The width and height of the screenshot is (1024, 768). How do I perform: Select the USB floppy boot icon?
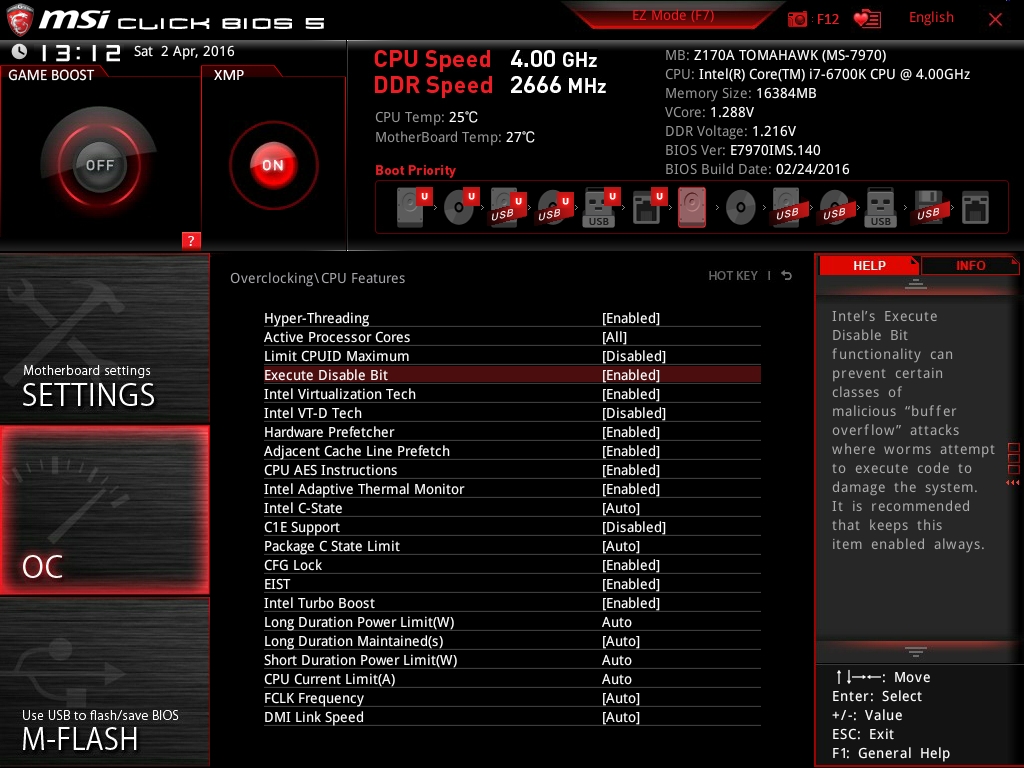tap(928, 208)
